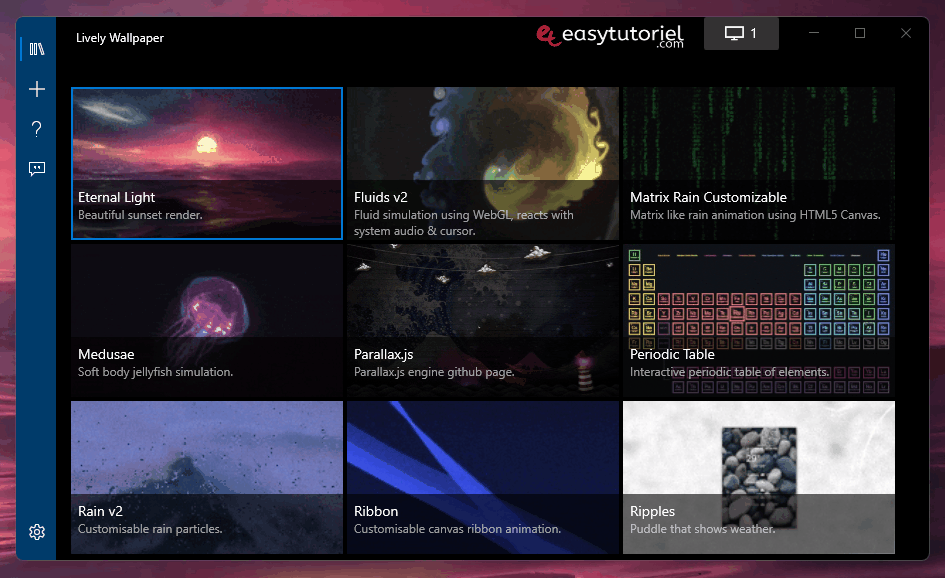
Task: Select the Medusae jellyfish wallpaper
Action: tap(207, 320)
